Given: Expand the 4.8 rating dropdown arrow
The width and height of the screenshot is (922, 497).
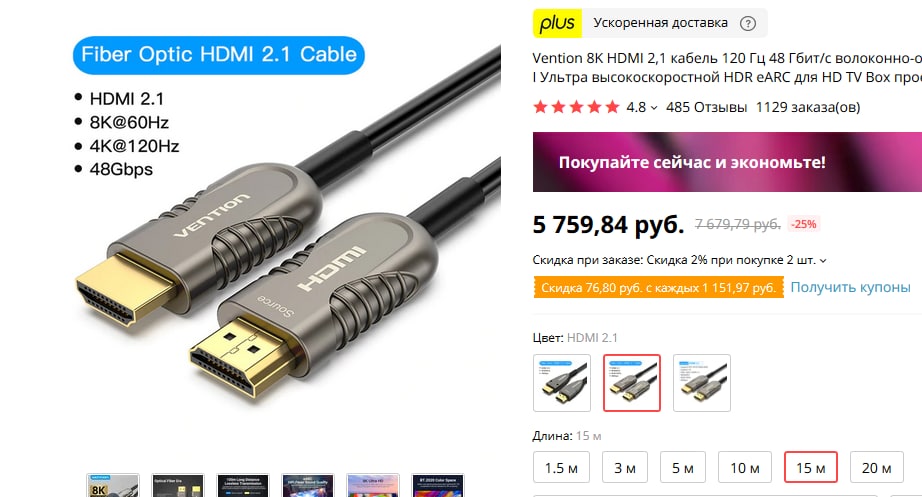Looking at the screenshot, I should click(x=654, y=108).
